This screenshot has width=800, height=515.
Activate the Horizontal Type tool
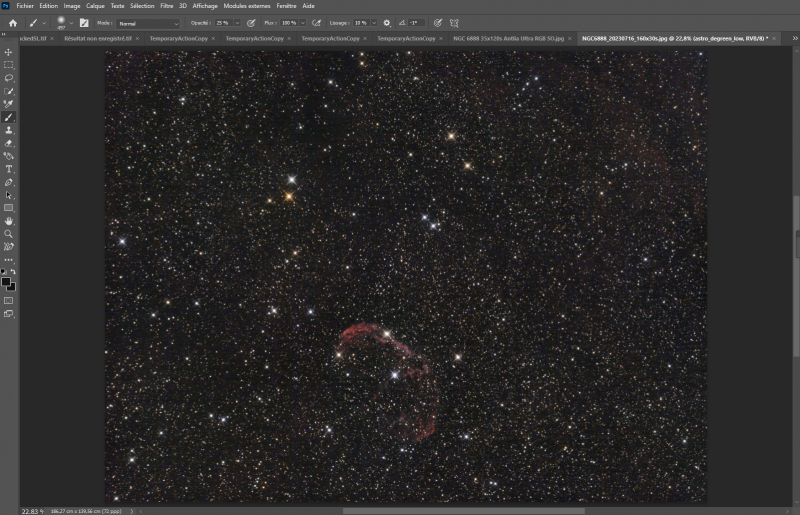click(9, 169)
